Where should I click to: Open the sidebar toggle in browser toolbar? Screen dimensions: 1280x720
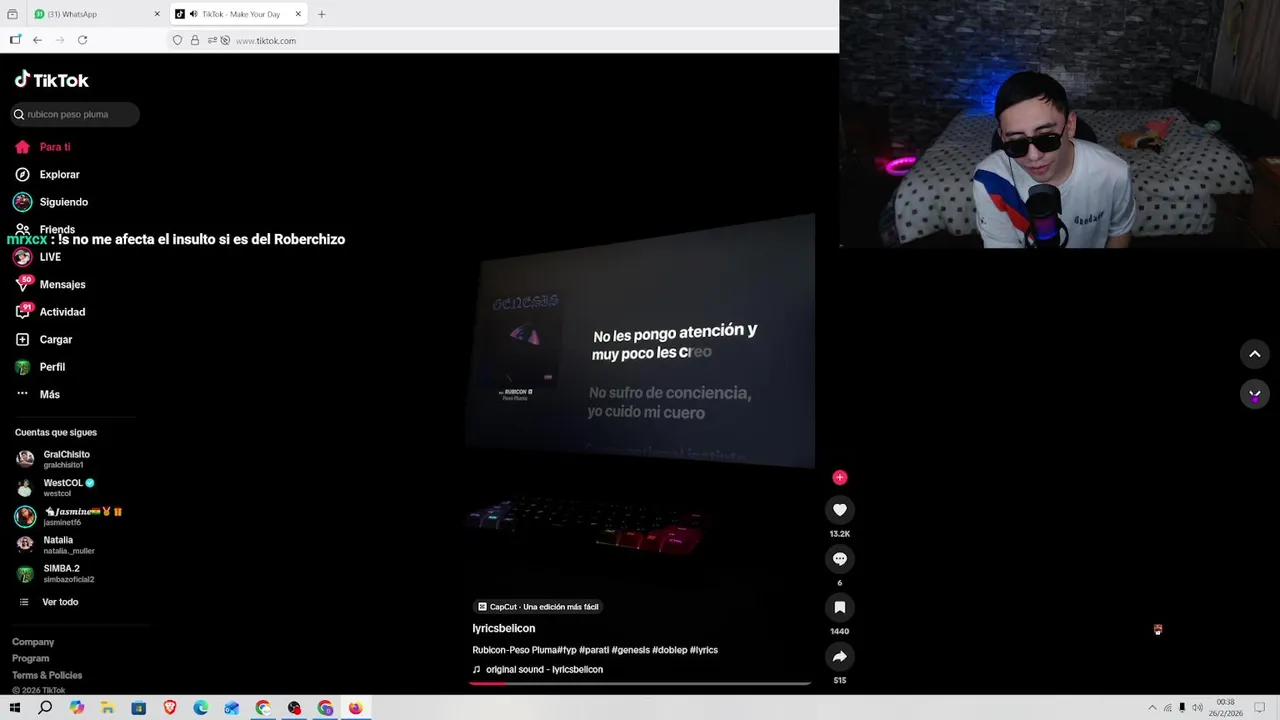click(15, 40)
